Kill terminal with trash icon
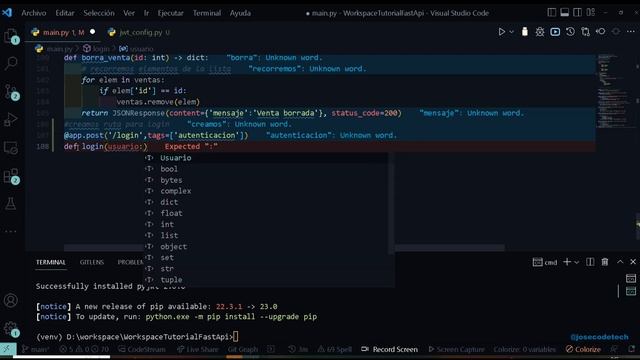The width and height of the screenshot is (640, 360). click(605, 262)
